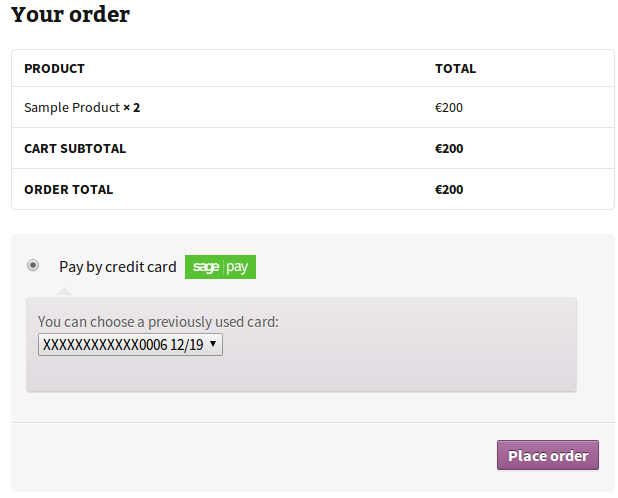Click the Pay by credit card label
The height and width of the screenshot is (498, 618).
coord(117,267)
